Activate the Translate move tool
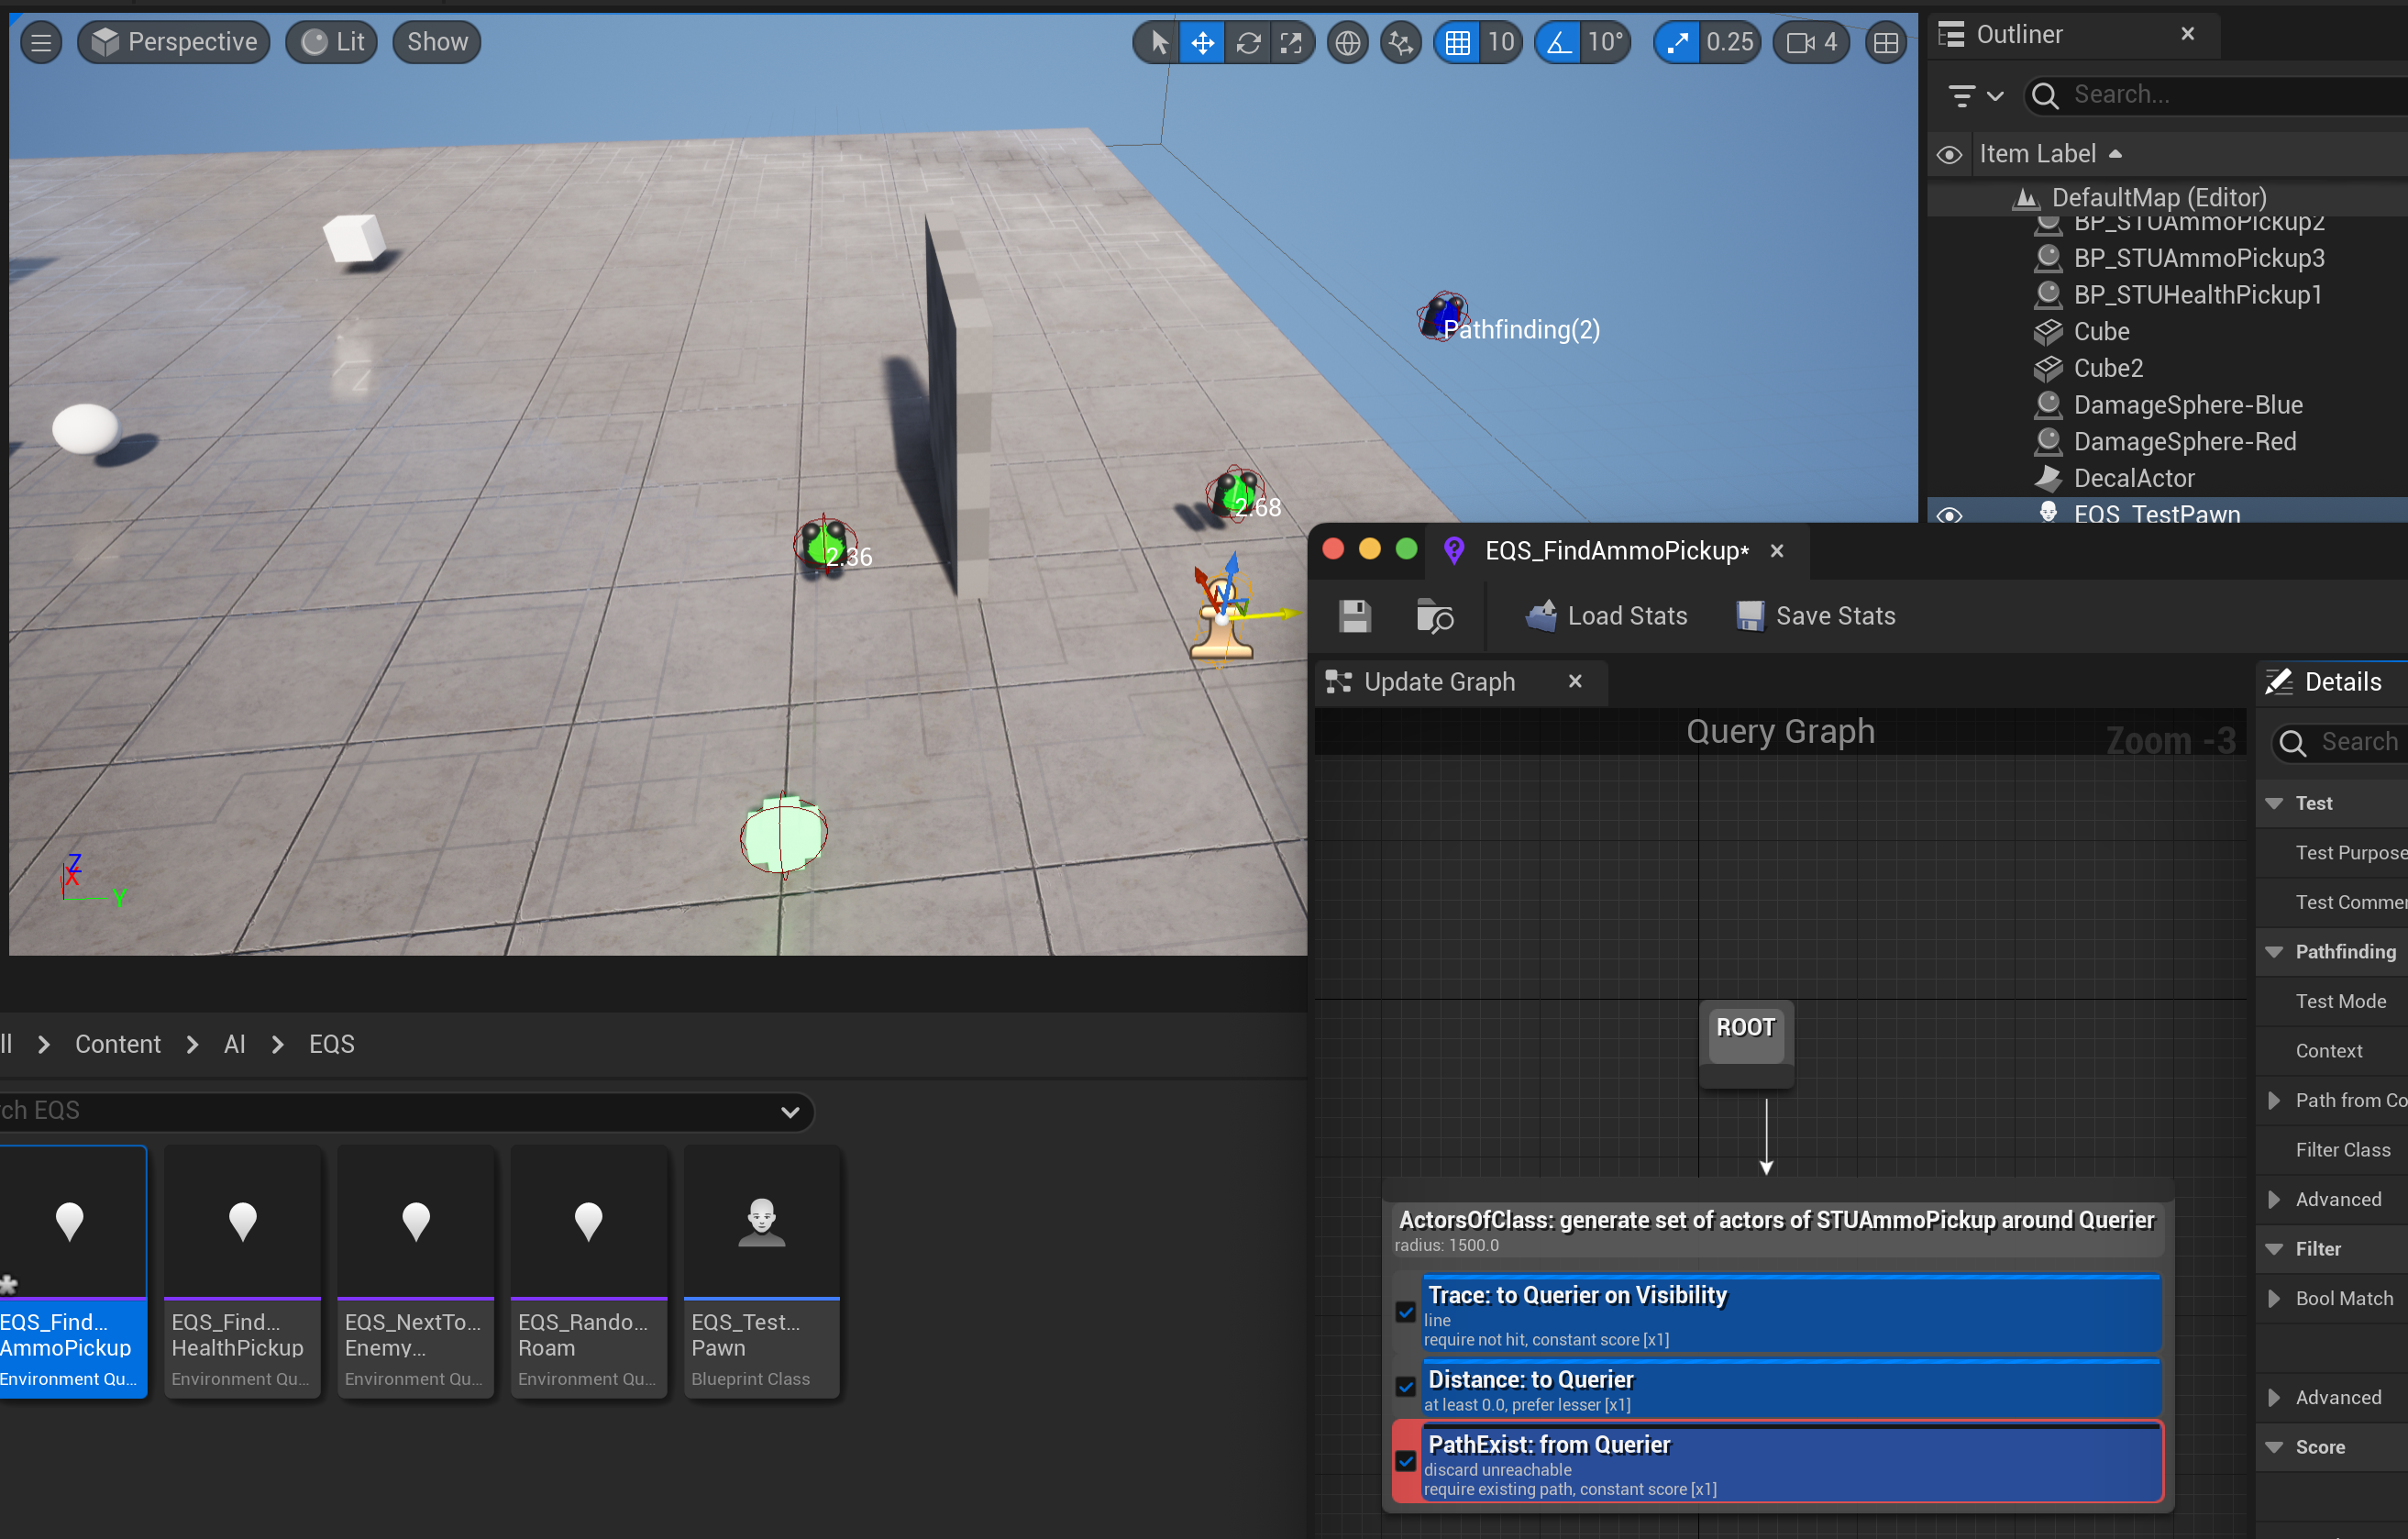2408x1539 pixels. coord(1202,42)
